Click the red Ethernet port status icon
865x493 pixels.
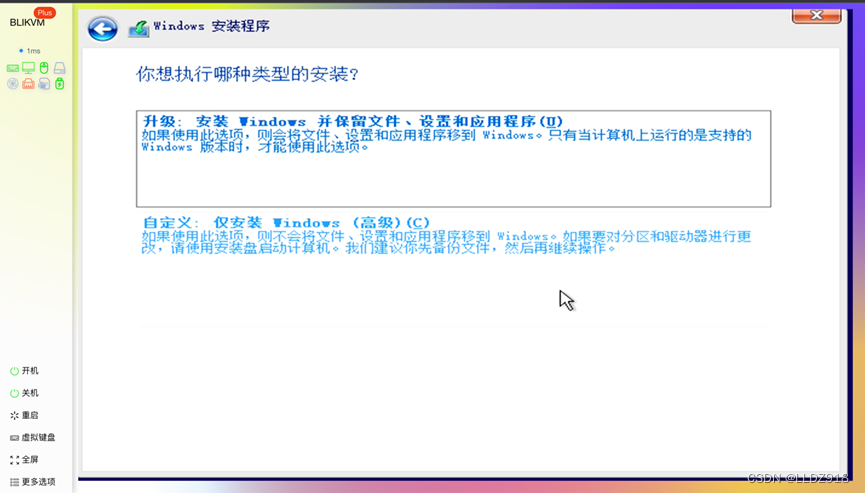tap(28, 84)
